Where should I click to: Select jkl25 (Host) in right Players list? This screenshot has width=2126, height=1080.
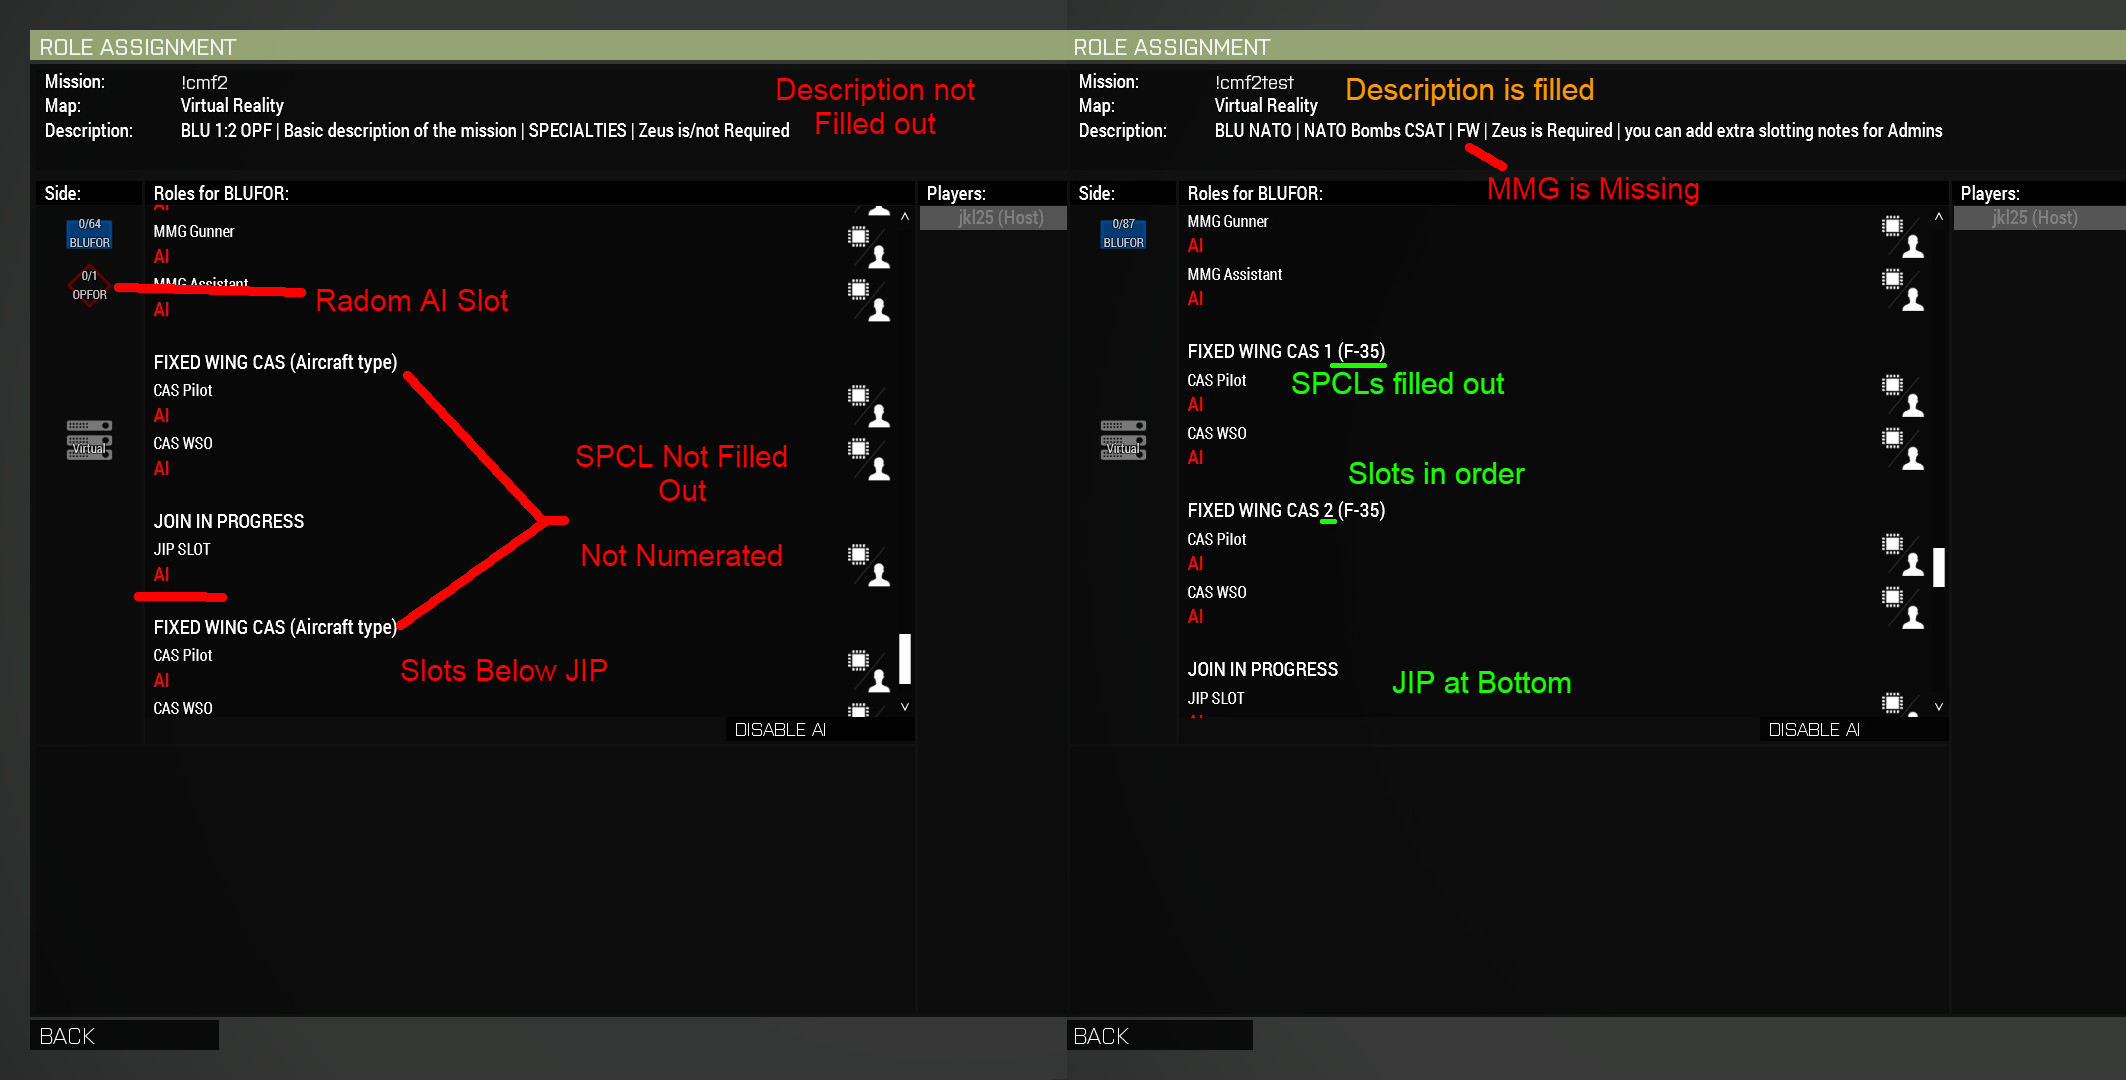(2034, 218)
